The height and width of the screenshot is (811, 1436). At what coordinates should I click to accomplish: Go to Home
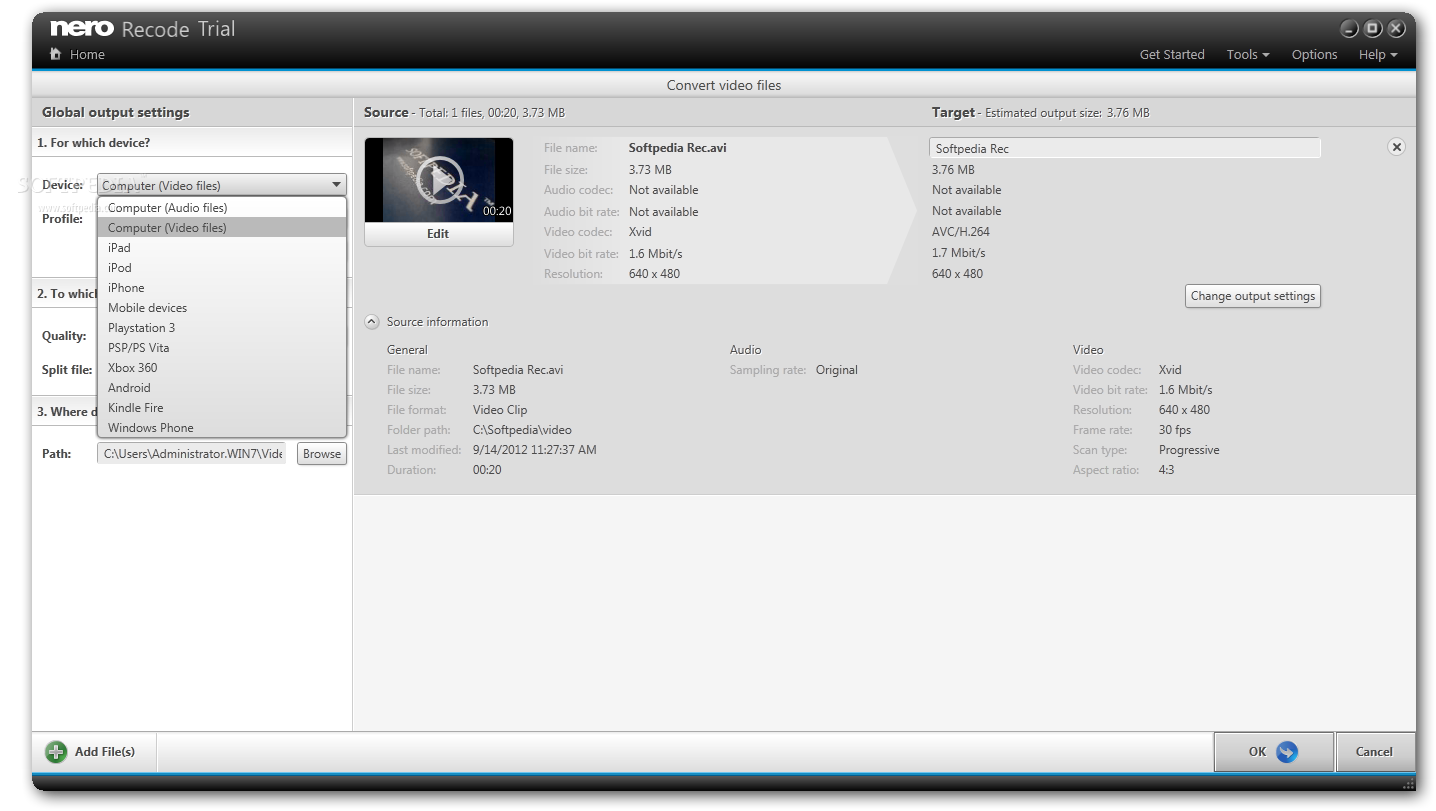coord(87,55)
